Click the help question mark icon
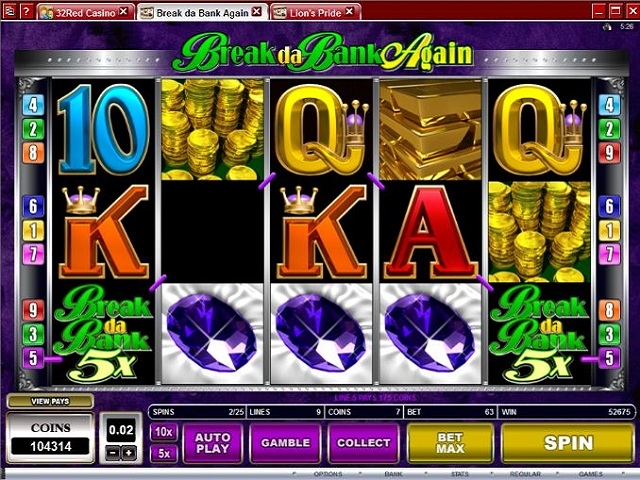 tap(26, 11)
